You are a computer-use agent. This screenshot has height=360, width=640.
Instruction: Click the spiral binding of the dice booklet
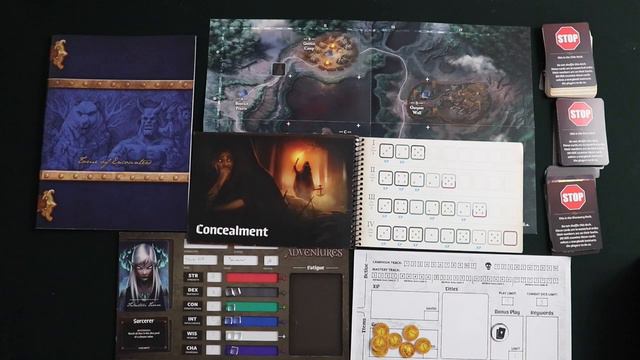pyautogui.click(x=360, y=192)
